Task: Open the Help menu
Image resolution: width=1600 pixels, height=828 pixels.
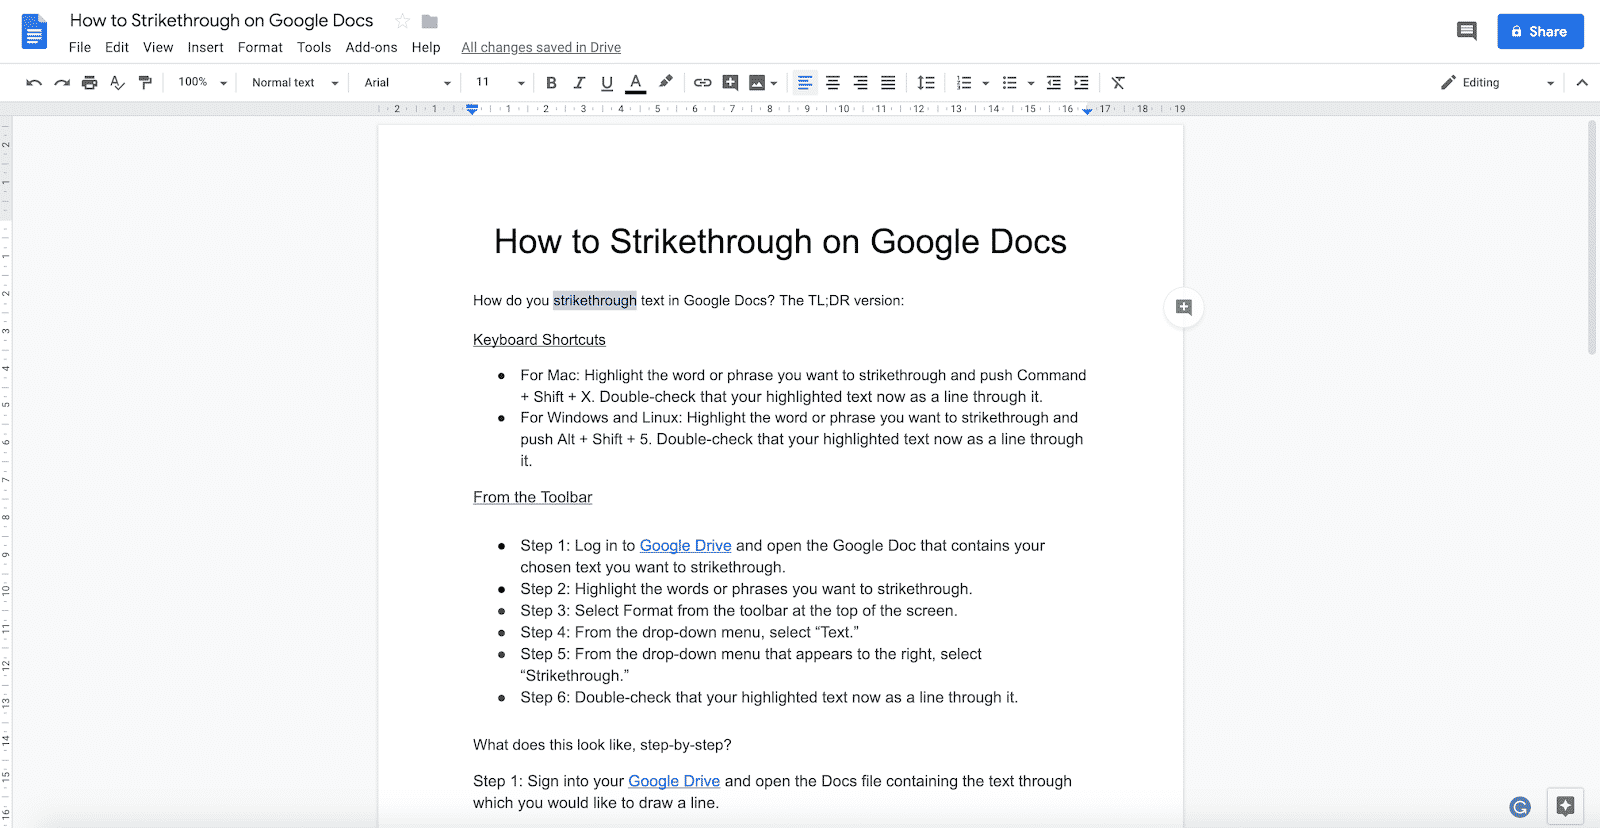Action: (x=426, y=47)
